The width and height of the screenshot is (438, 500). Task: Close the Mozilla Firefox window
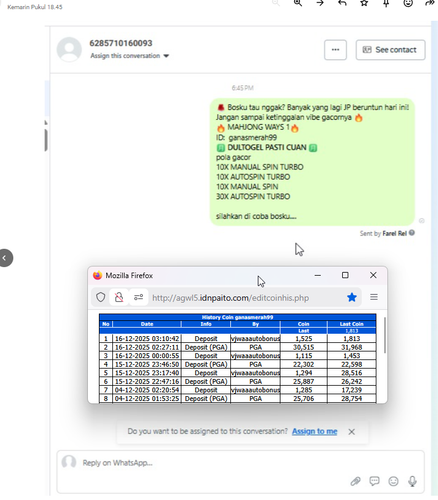coord(373,275)
